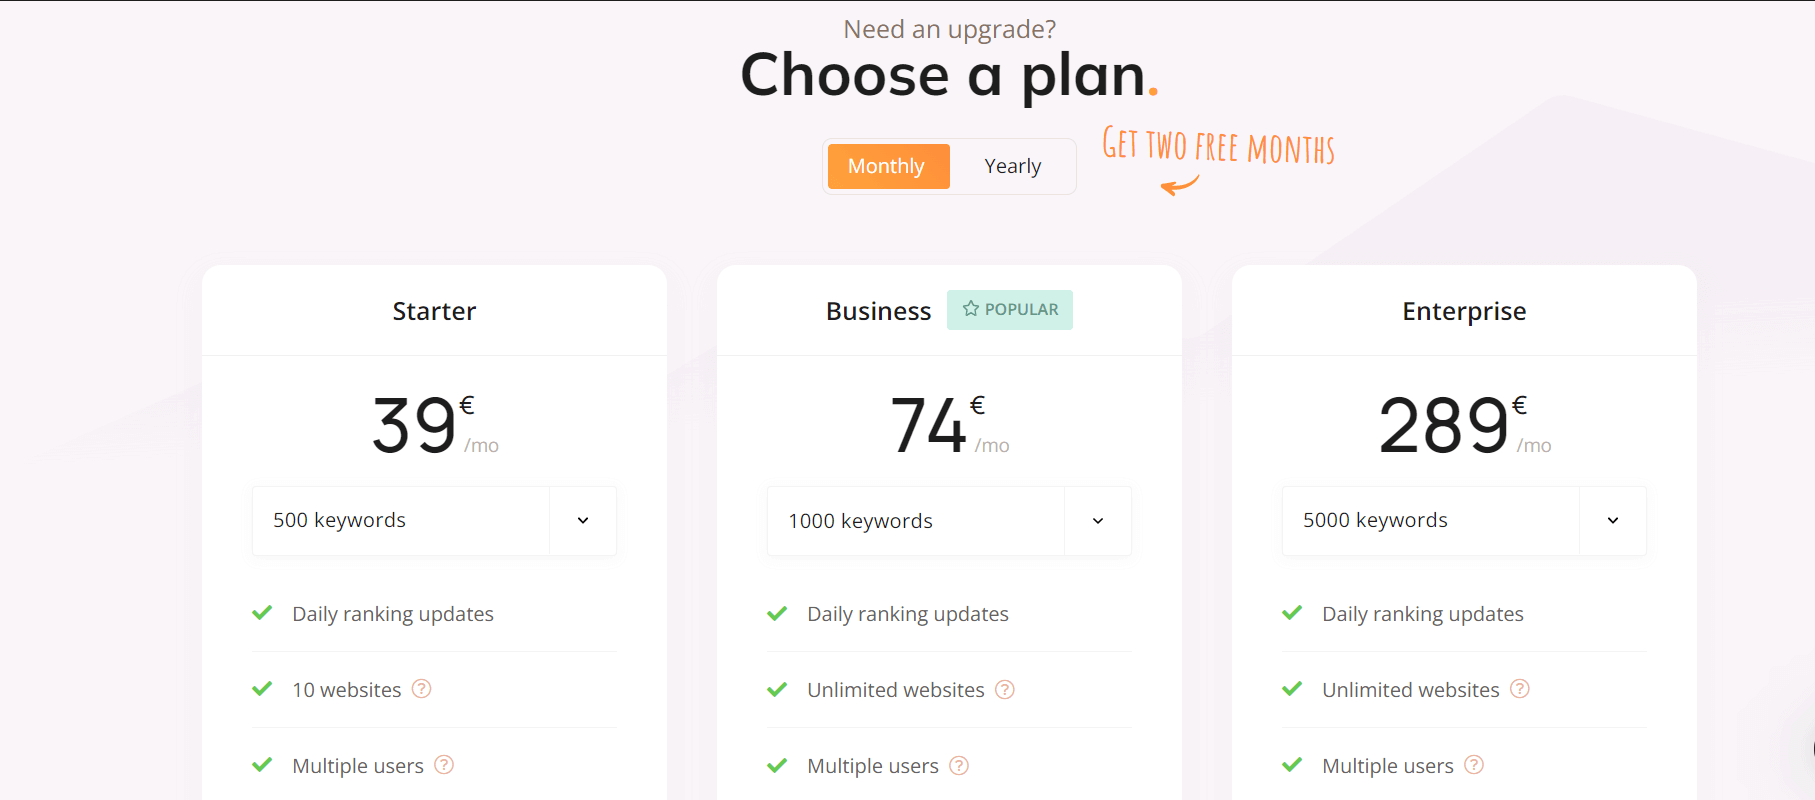Click help icon beside Starter Multiple users
This screenshot has height=800, width=1815.
pyautogui.click(x=444, y=765)
